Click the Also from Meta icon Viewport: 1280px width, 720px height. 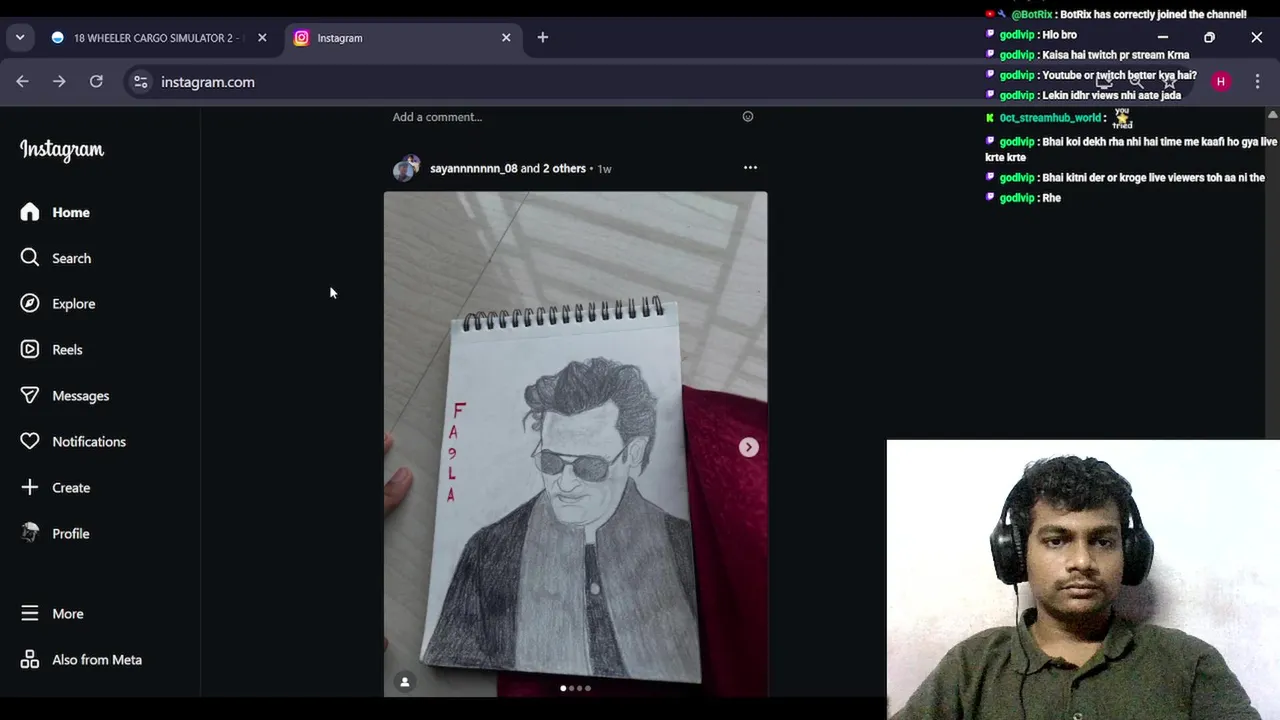coord(30,660)
